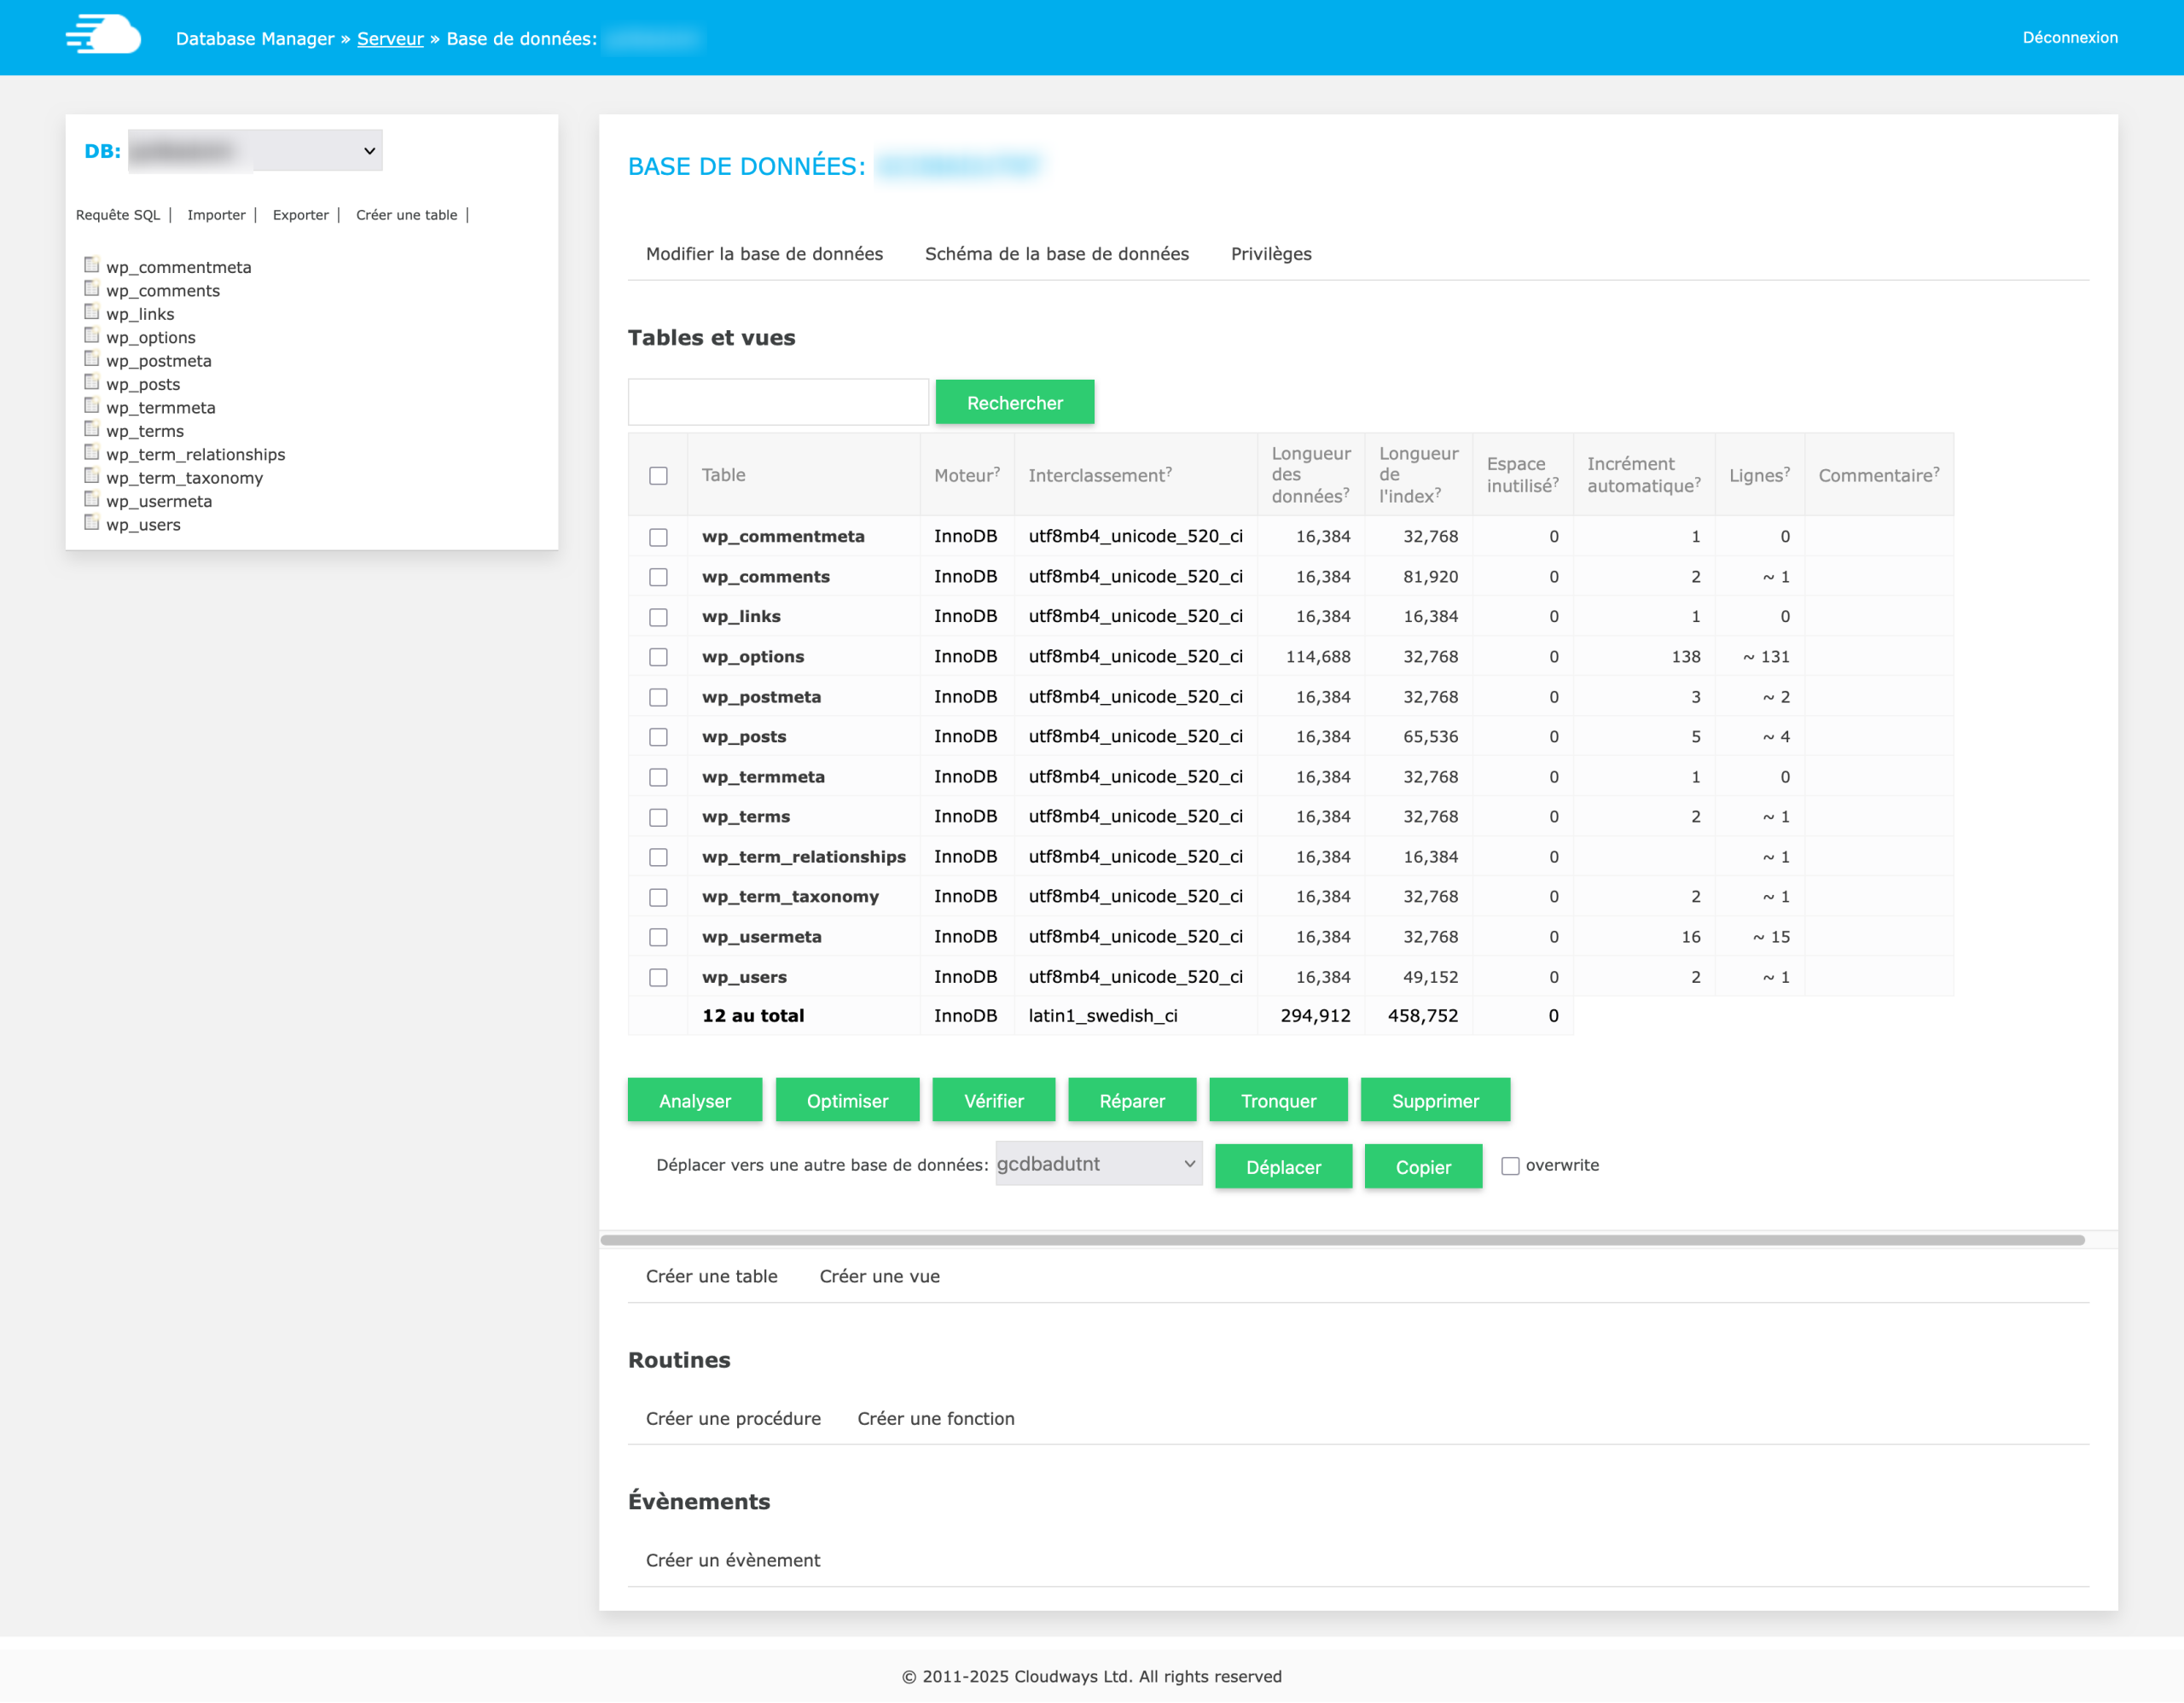Image resolution: width=2184 pixels, height=1703 pixels.
Task: Click table icon beside wp_termmeta in sidebar
Action: [92, 406]
